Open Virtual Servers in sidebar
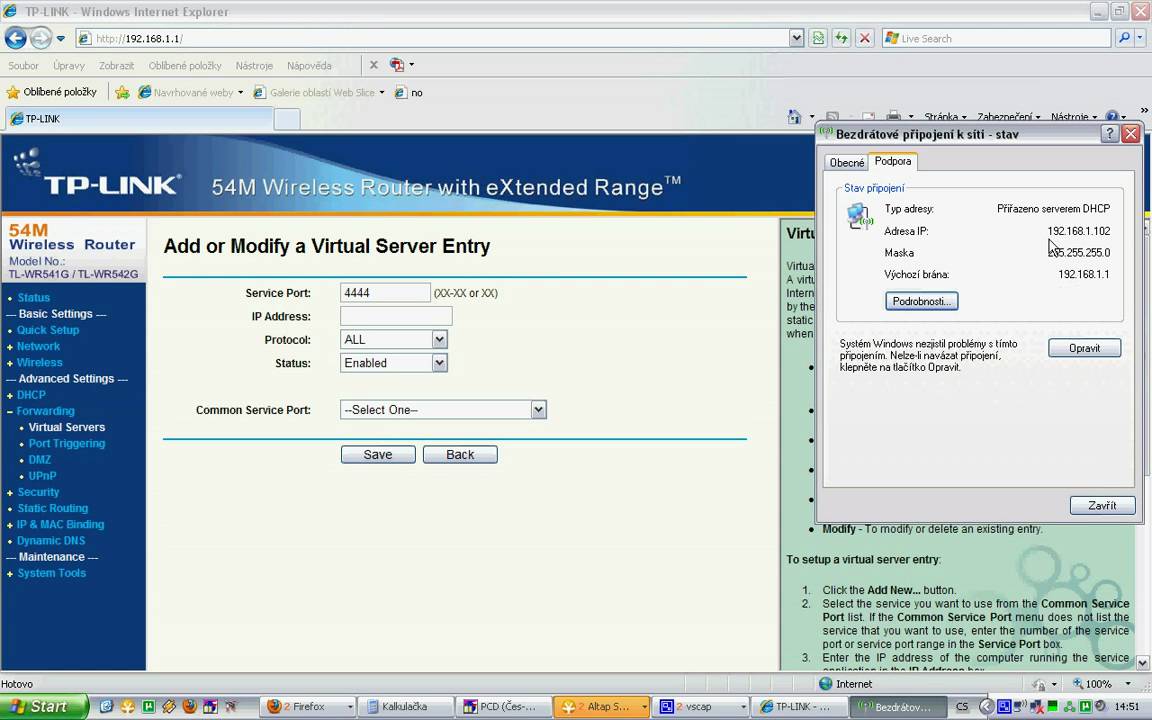The height and width of the screenshot is (720, 1152). point(67,427)
